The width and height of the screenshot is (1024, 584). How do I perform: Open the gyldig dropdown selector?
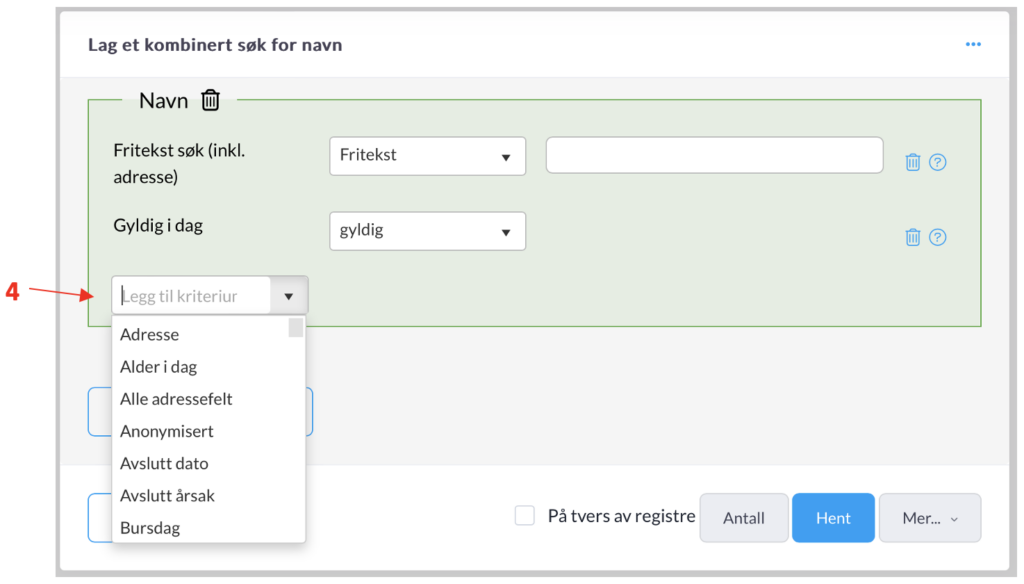pos(427,231)
